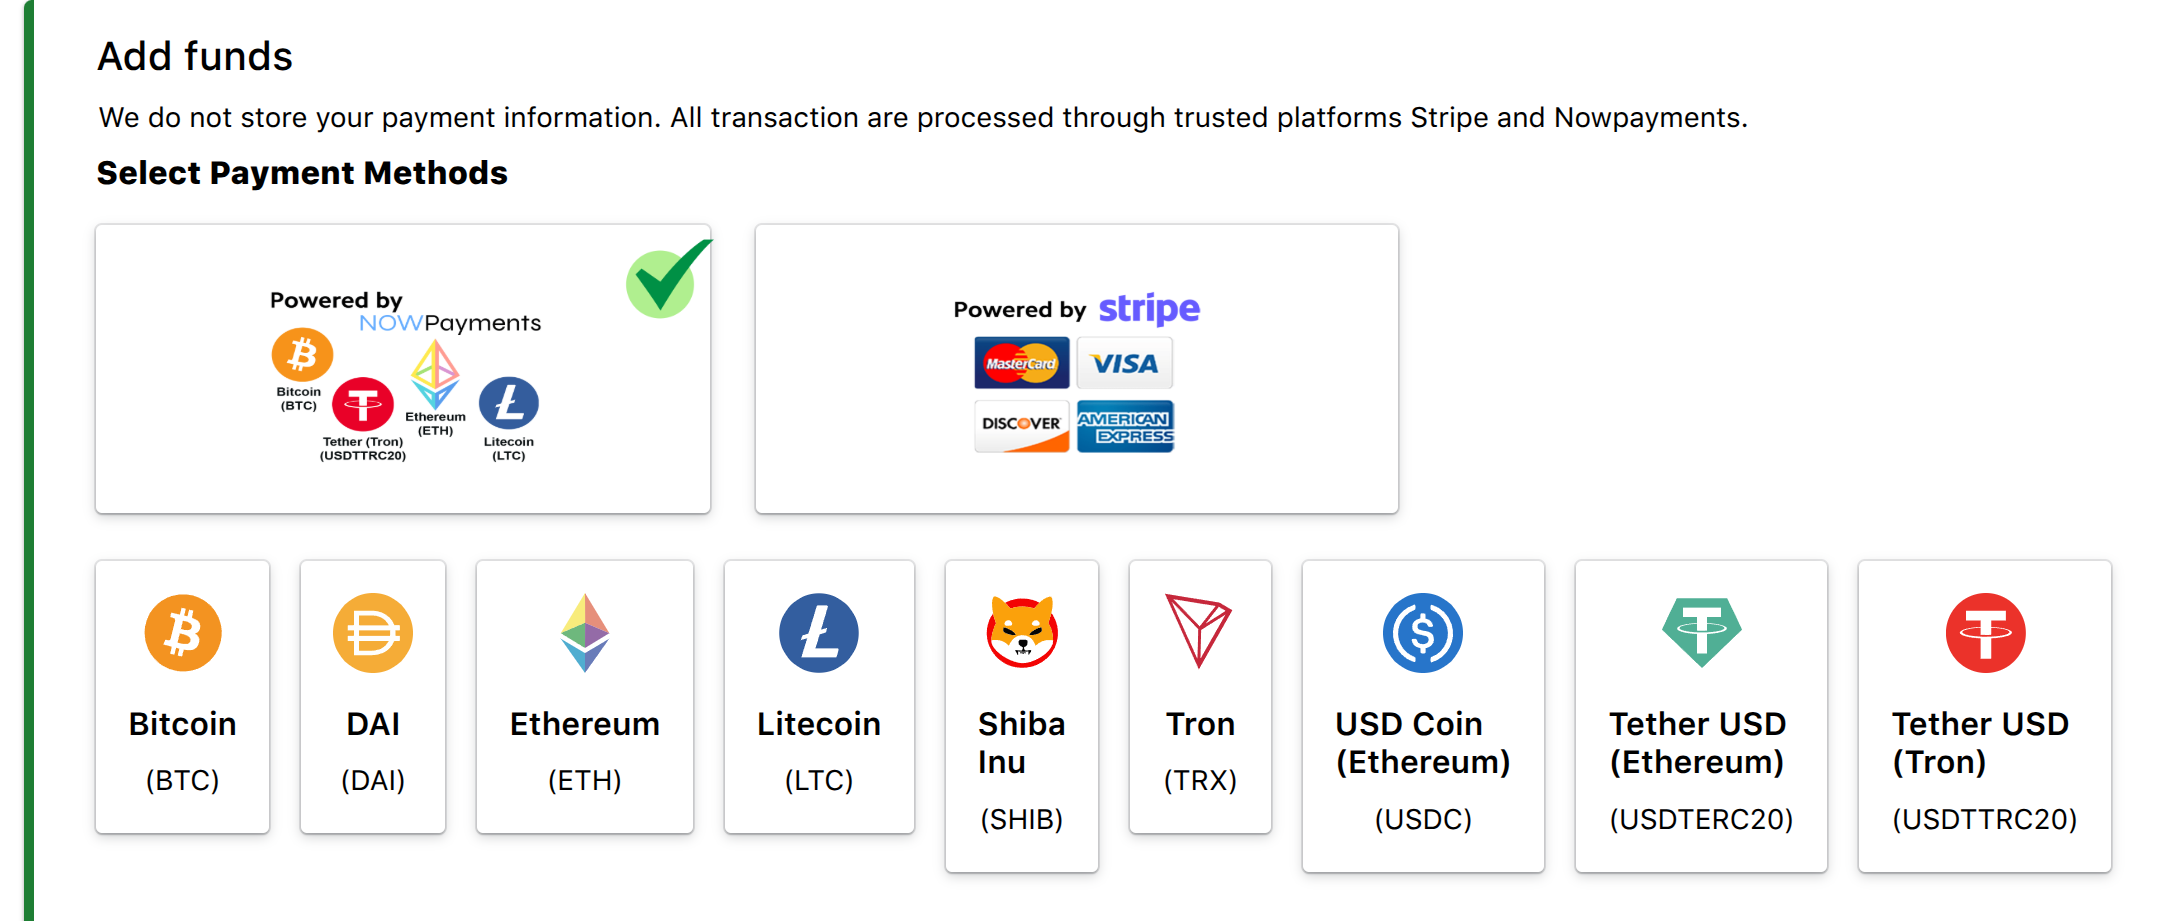Select the NOWPayments payment method card
The width and height of the screenshot is (2165, 921).
(x=403, y=369)
